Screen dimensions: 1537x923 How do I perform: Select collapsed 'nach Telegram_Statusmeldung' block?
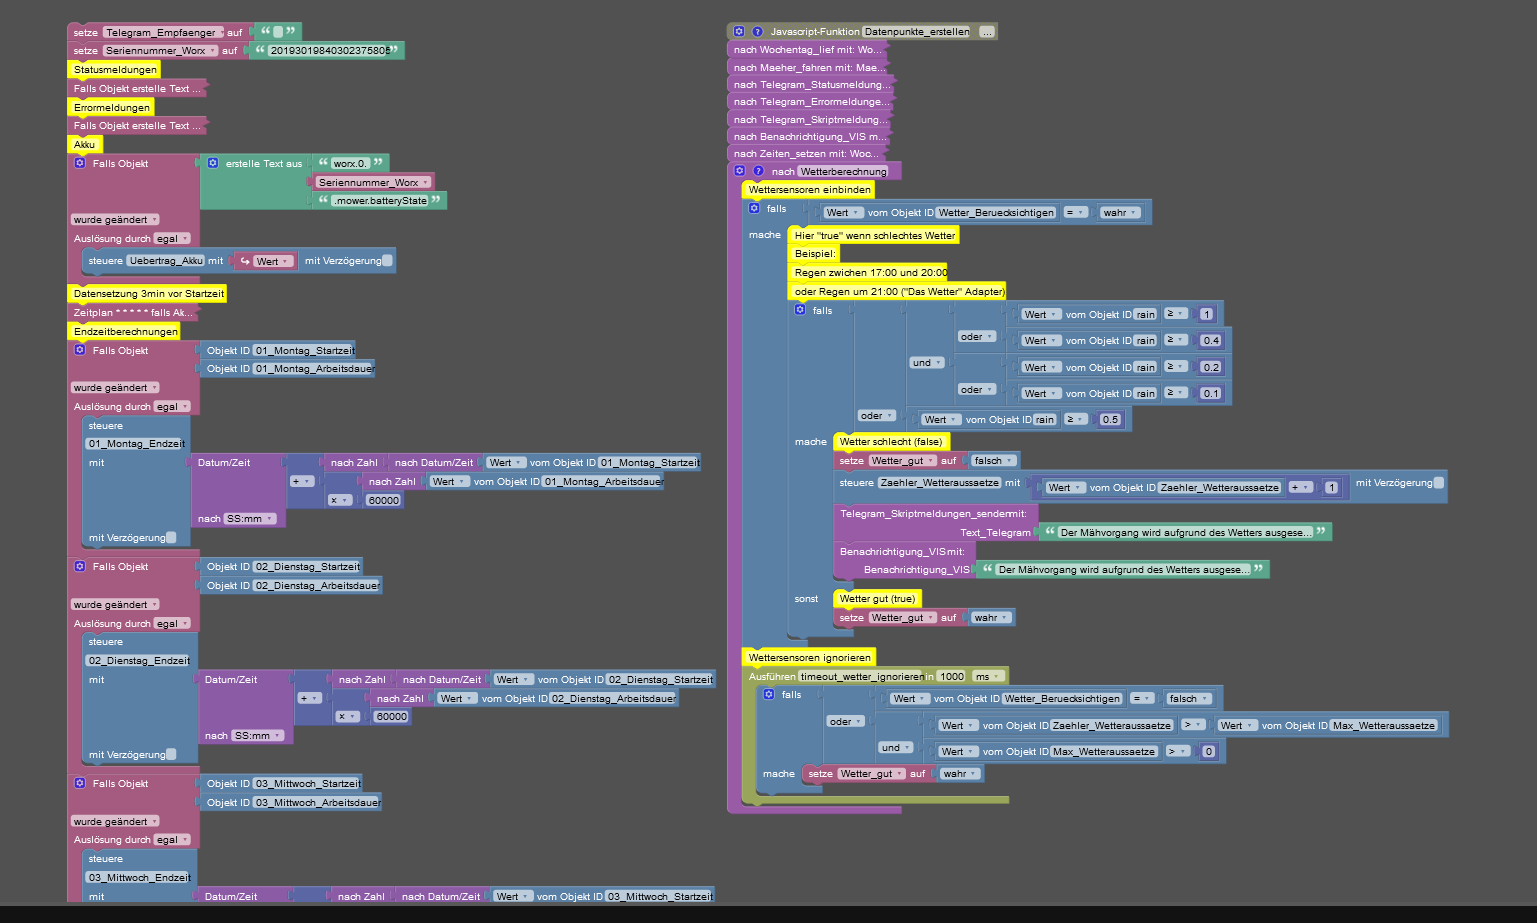pyautogui.click(x=811, y=85)
